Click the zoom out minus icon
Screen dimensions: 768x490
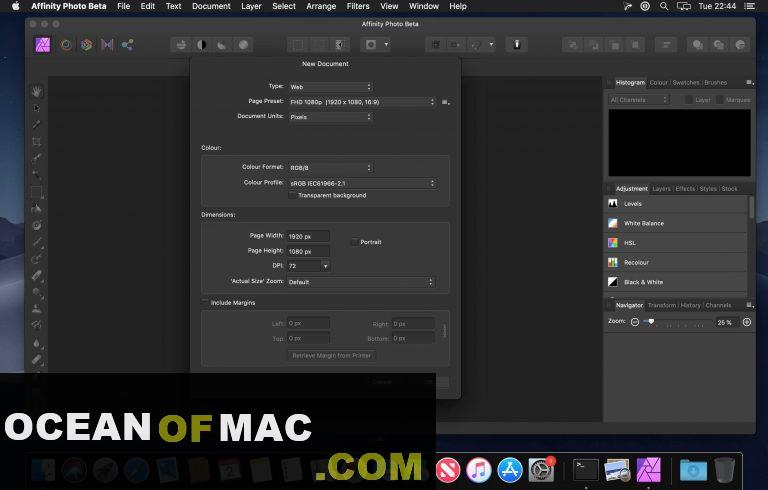tap(635, 322)
